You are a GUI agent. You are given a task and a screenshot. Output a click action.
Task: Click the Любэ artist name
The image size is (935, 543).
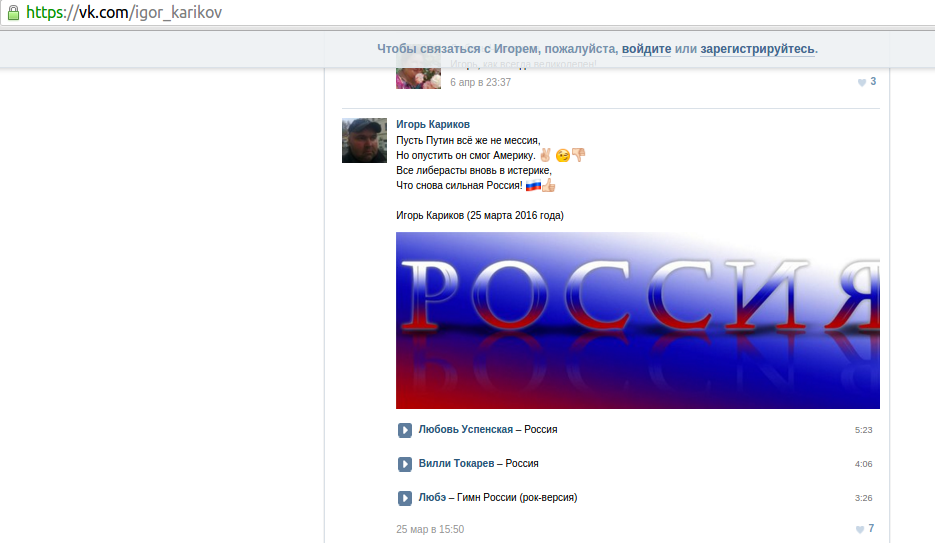tap(432, 498)
